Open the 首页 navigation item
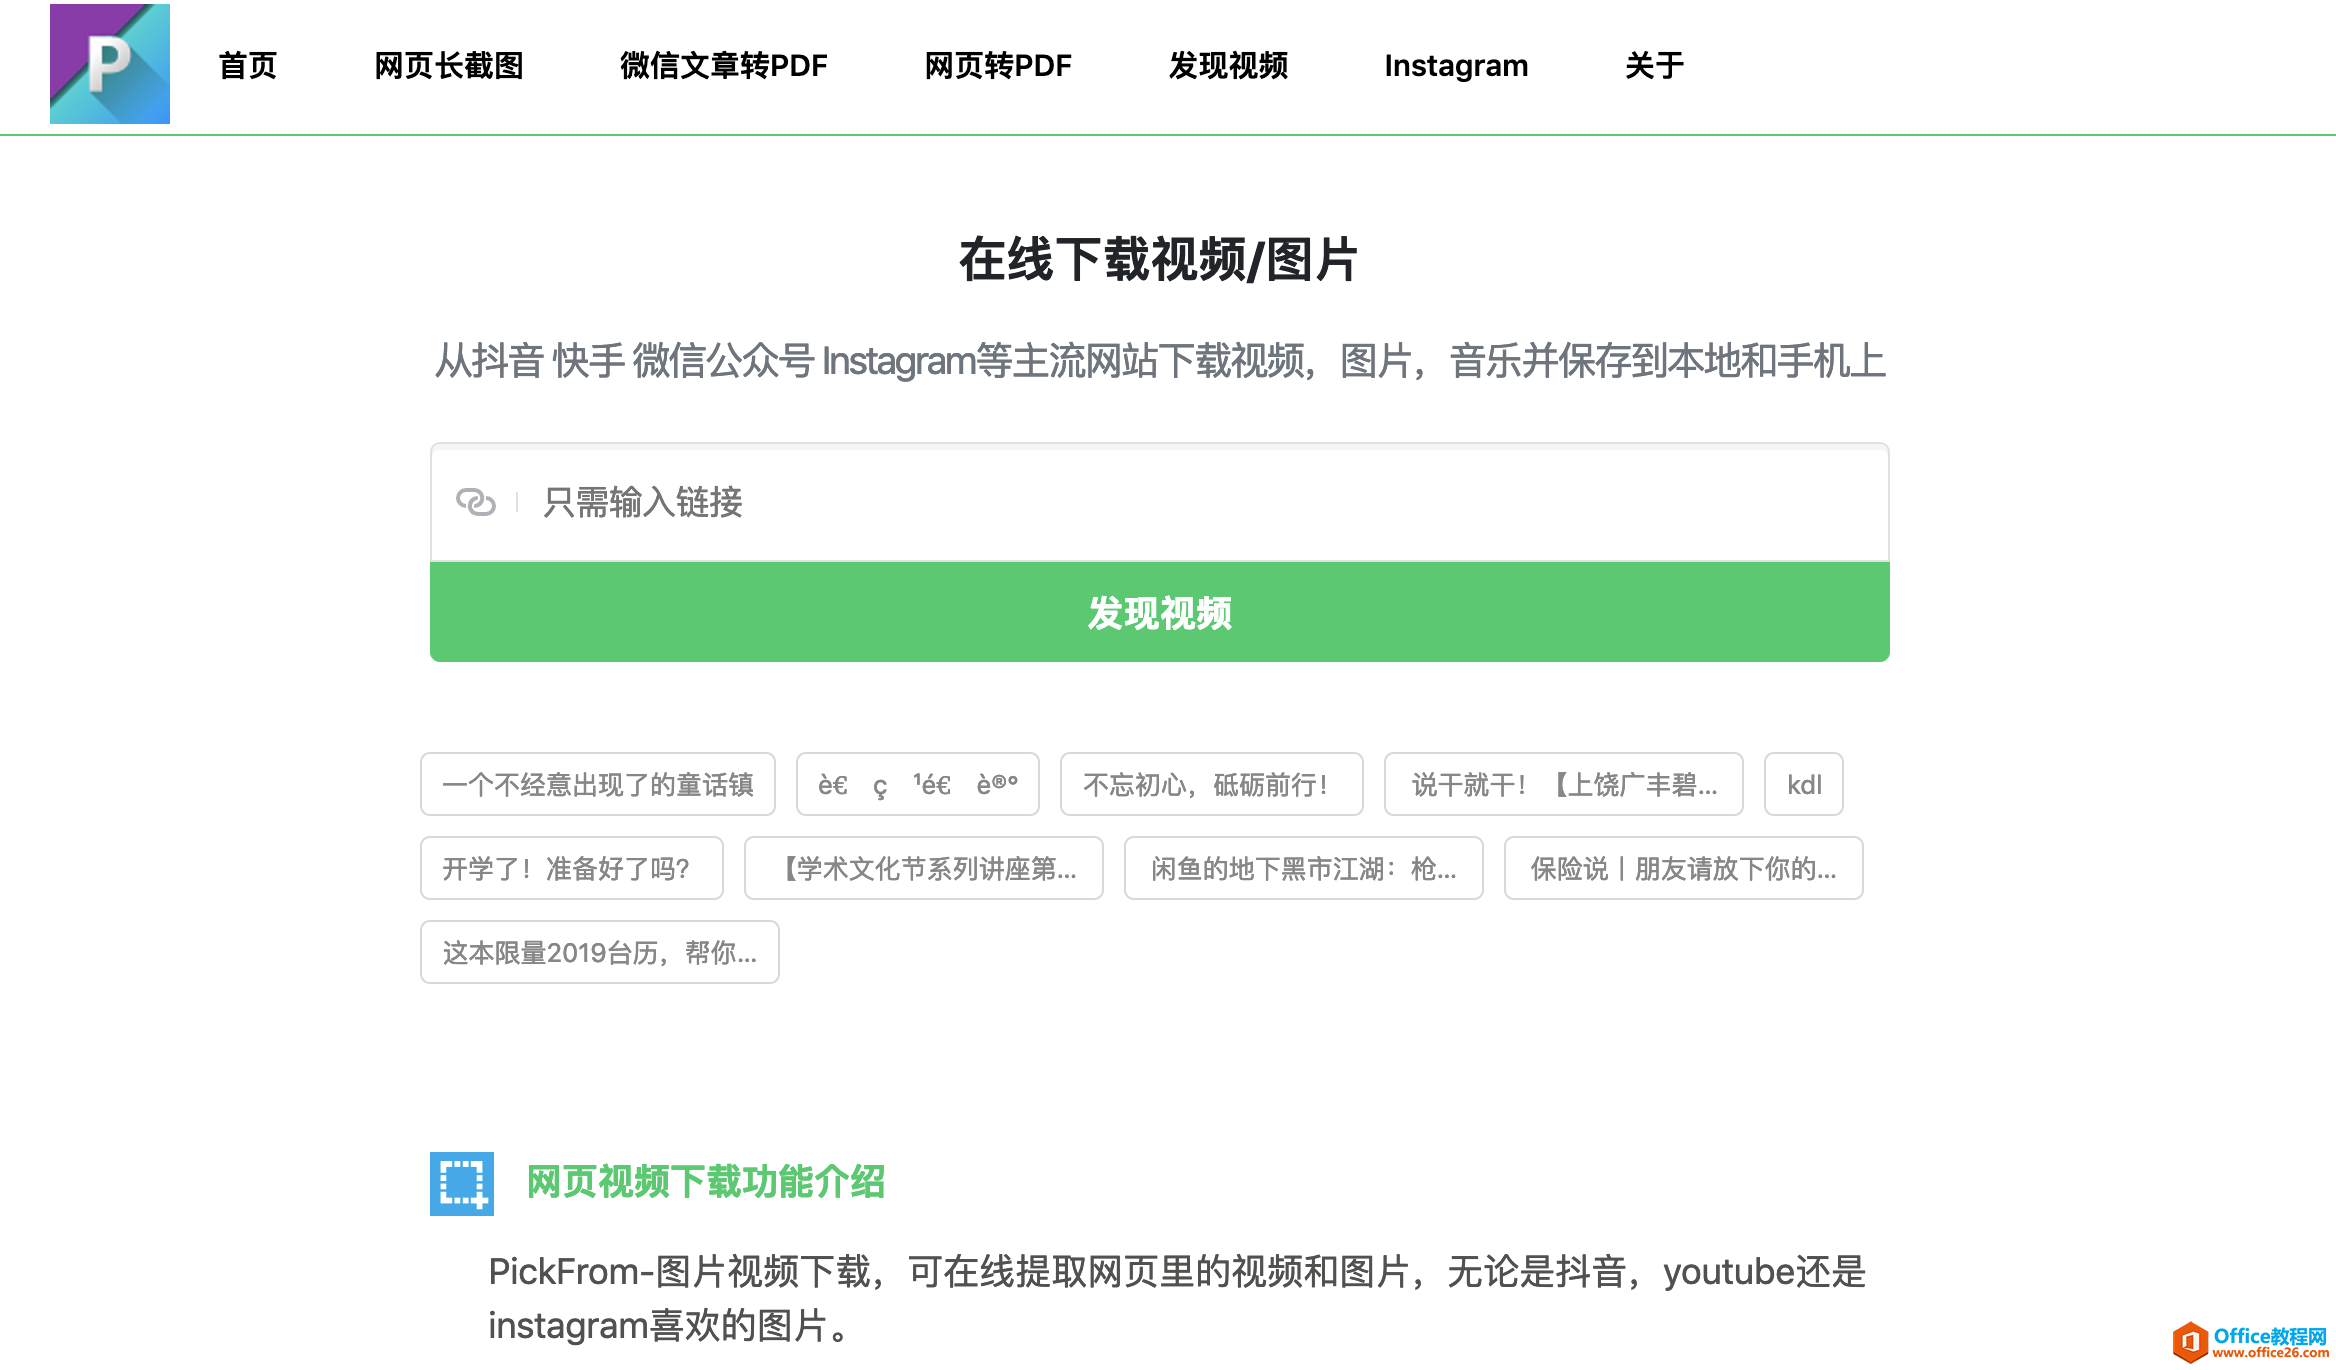 point(247,66)
